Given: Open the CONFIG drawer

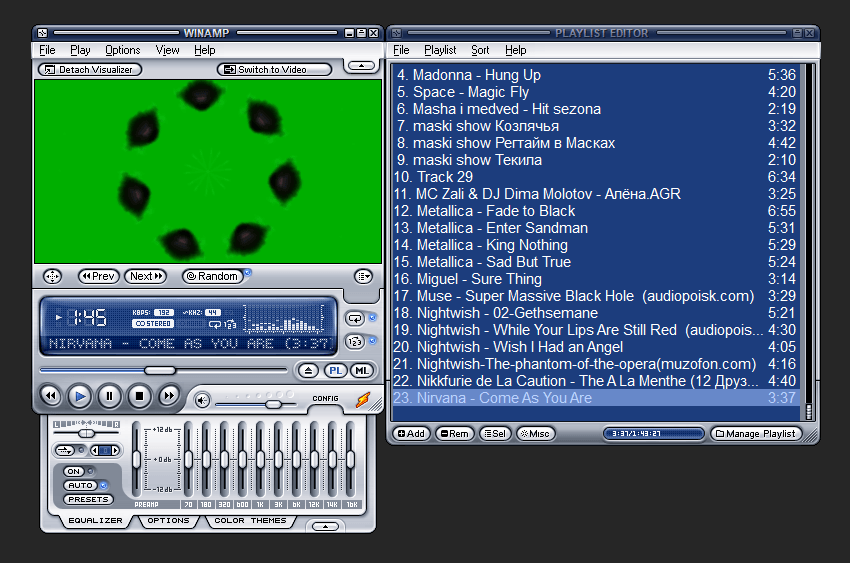Looking at the screenshot, I should coord(325,398).
